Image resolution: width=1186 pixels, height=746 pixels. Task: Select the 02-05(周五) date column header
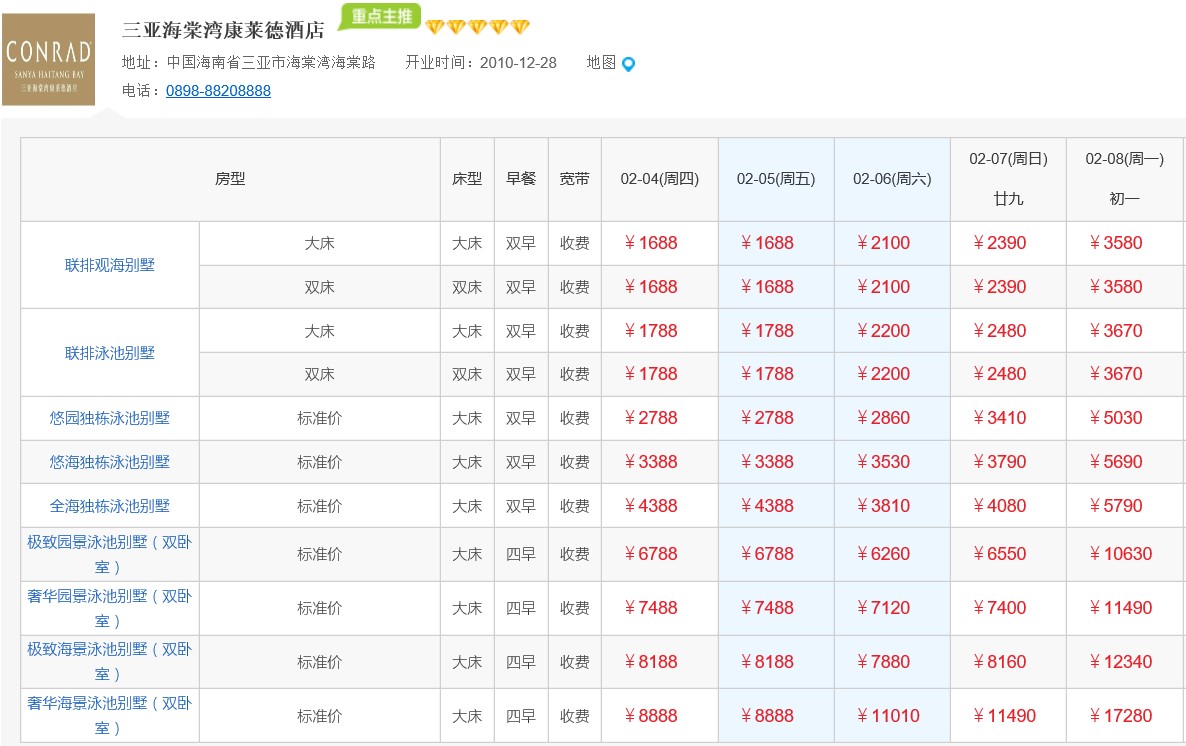(x=776, y=179)
